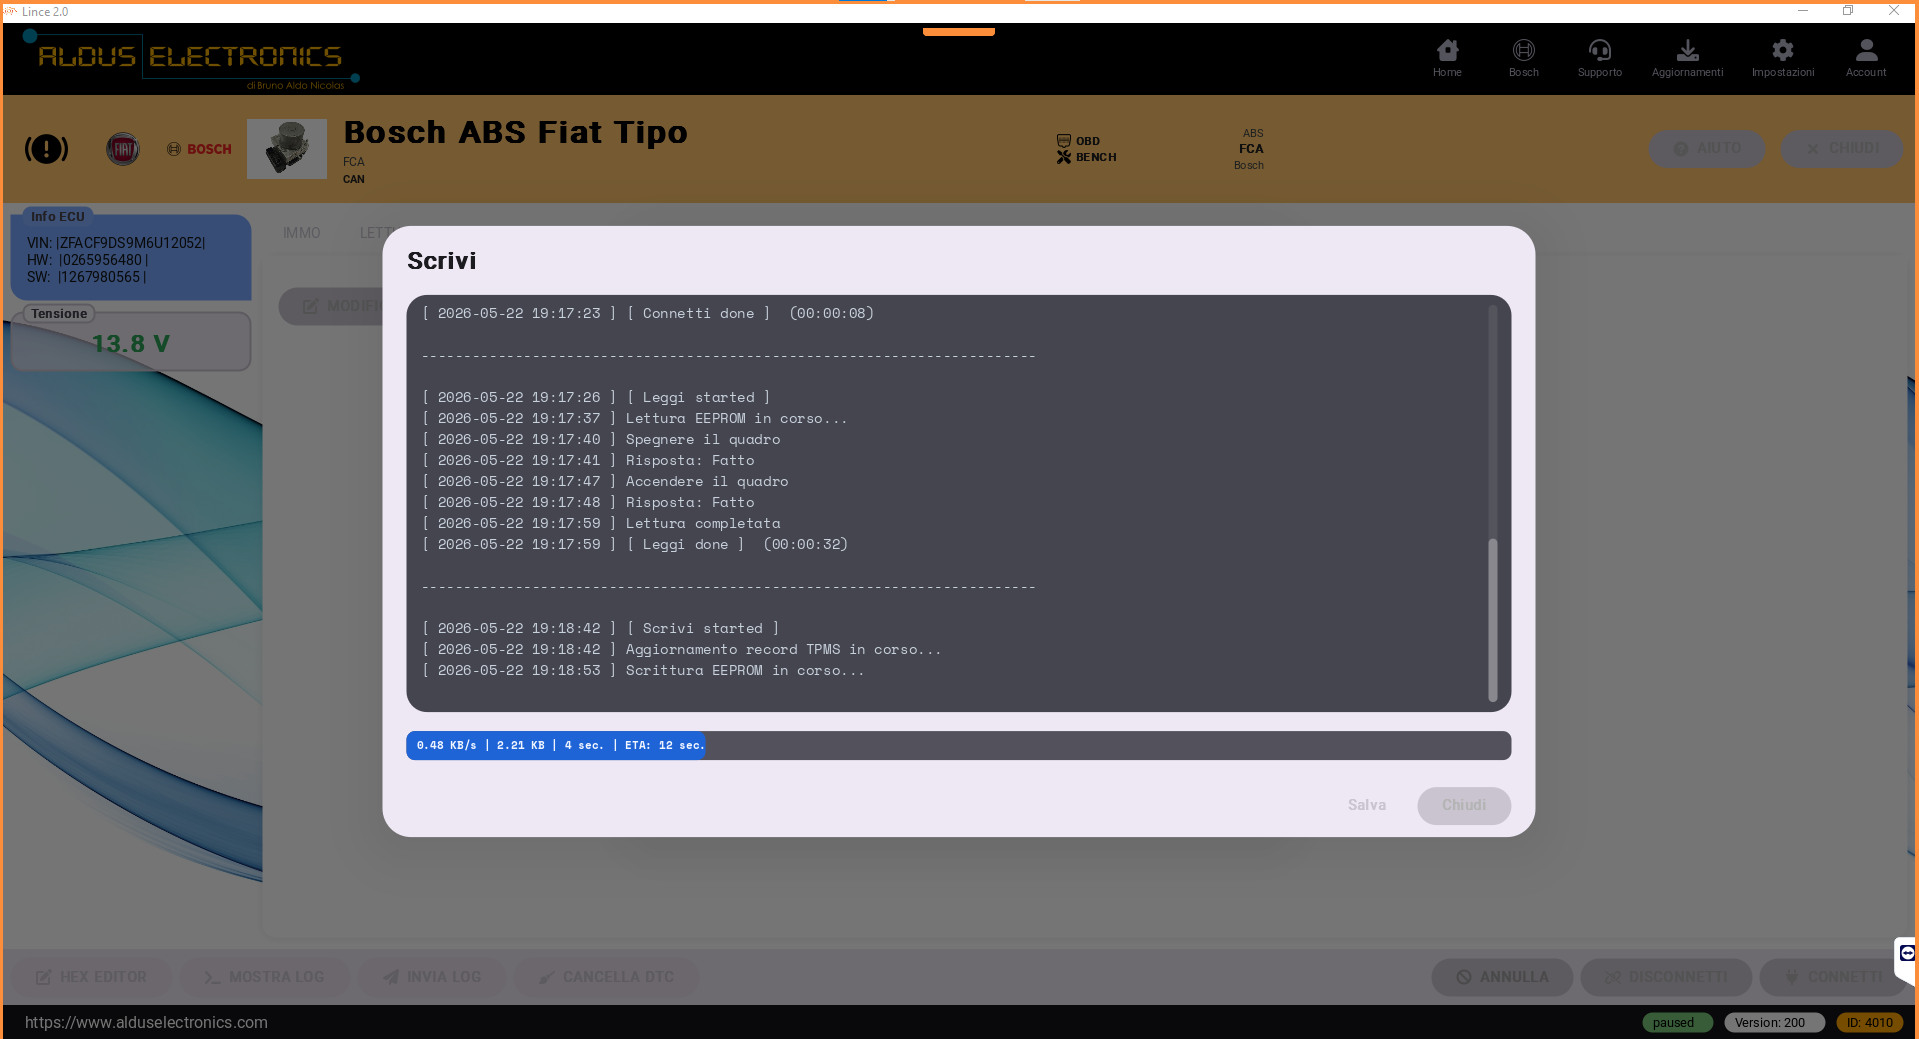Screen dimensions: 1919x1039
Task: Click the 'Connetti done' log line
Action: coord(648,313)
